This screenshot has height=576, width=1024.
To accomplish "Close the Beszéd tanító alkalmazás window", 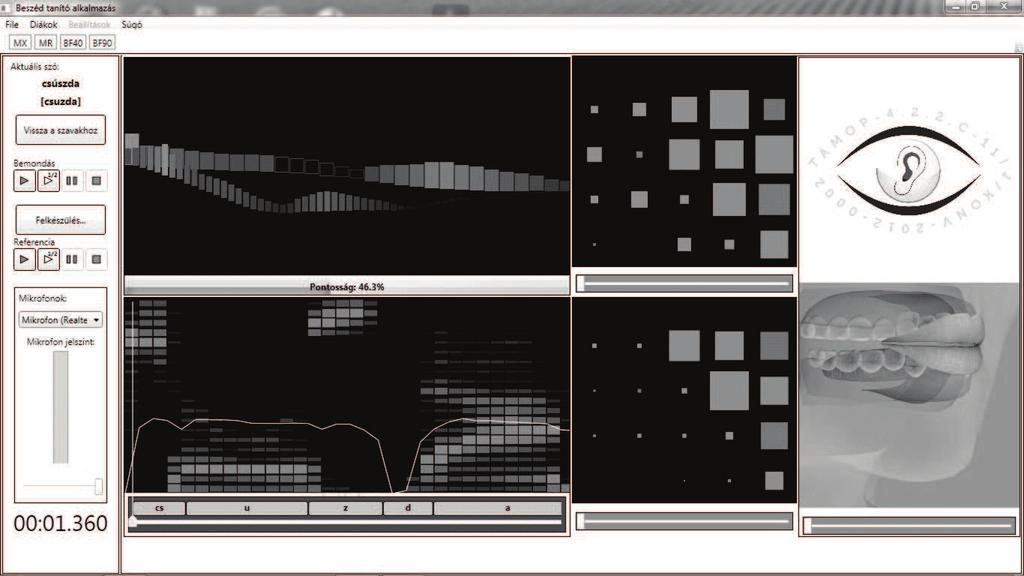I will pyautogui.click(x=1004, y=7).
